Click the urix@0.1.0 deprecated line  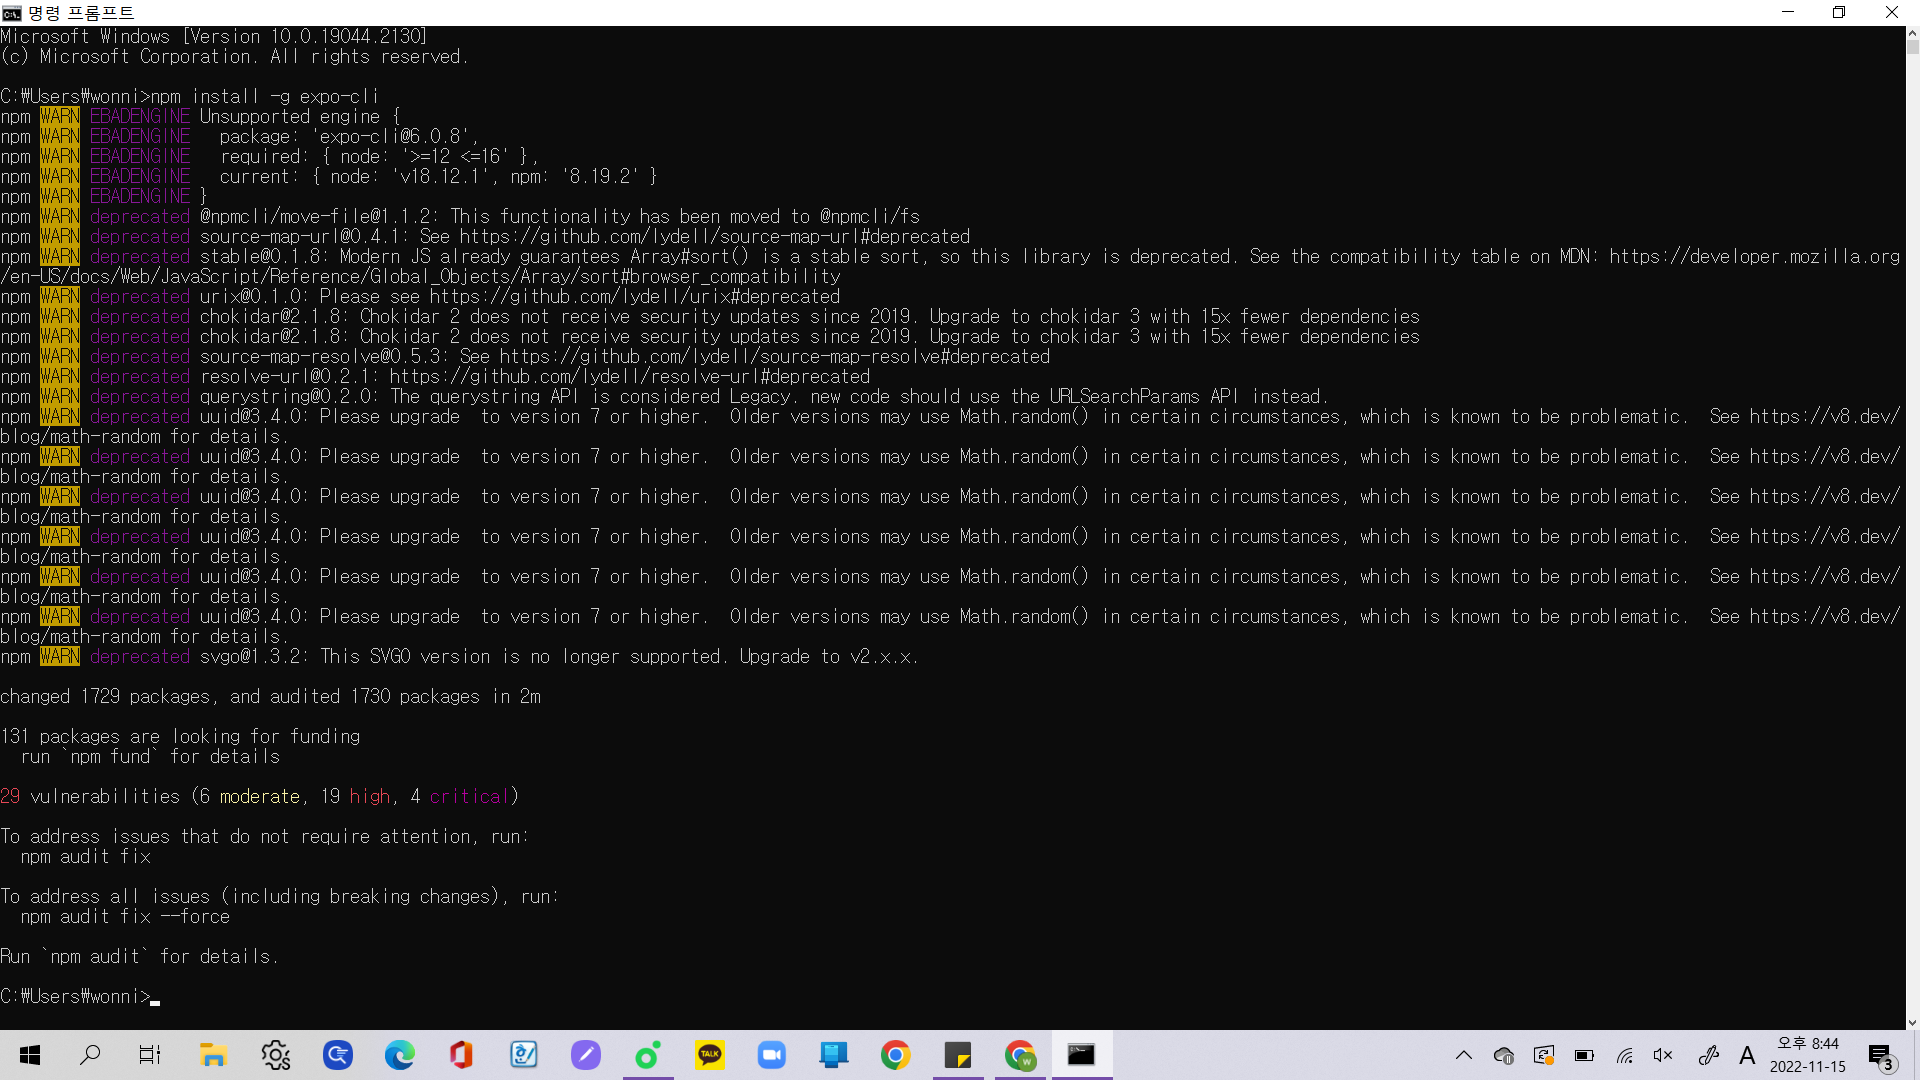coord(420,297)
